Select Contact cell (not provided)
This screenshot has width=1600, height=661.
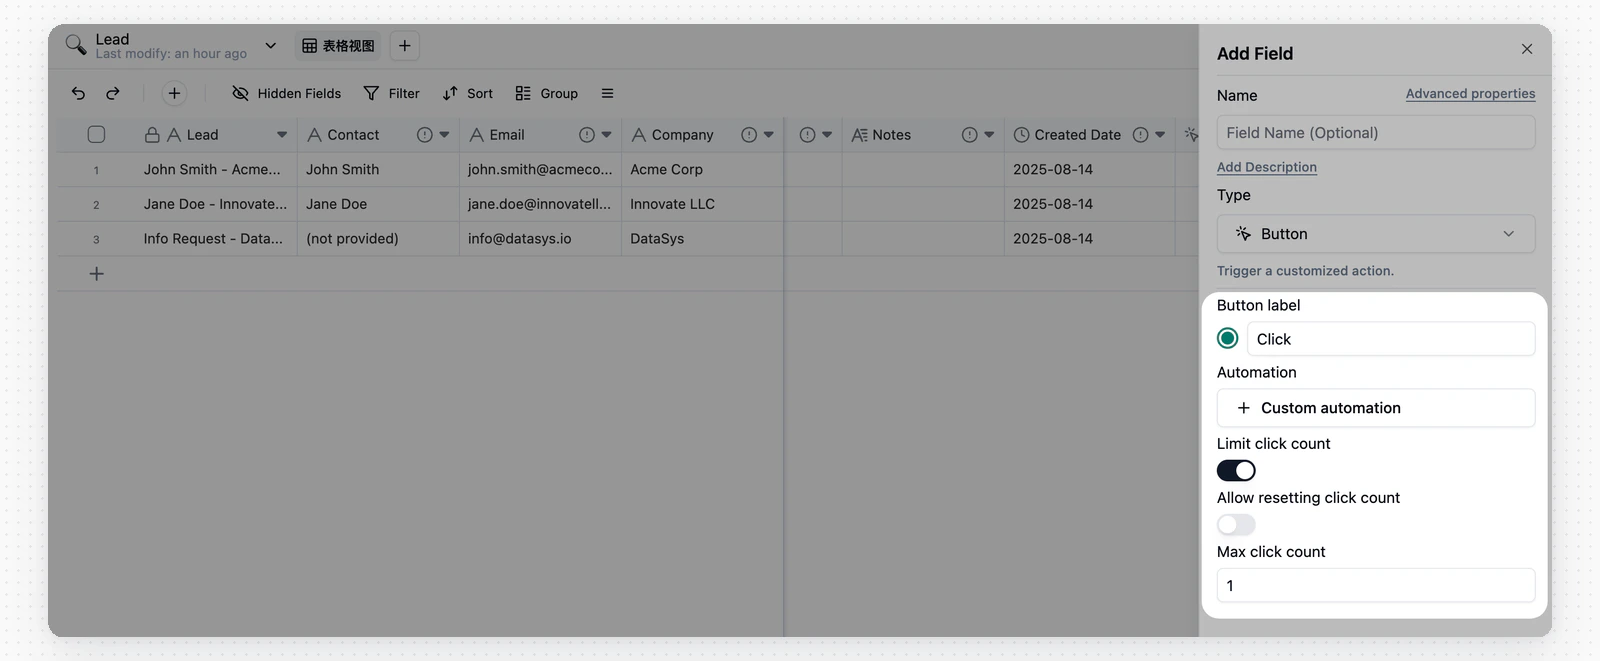pos(378,239)
